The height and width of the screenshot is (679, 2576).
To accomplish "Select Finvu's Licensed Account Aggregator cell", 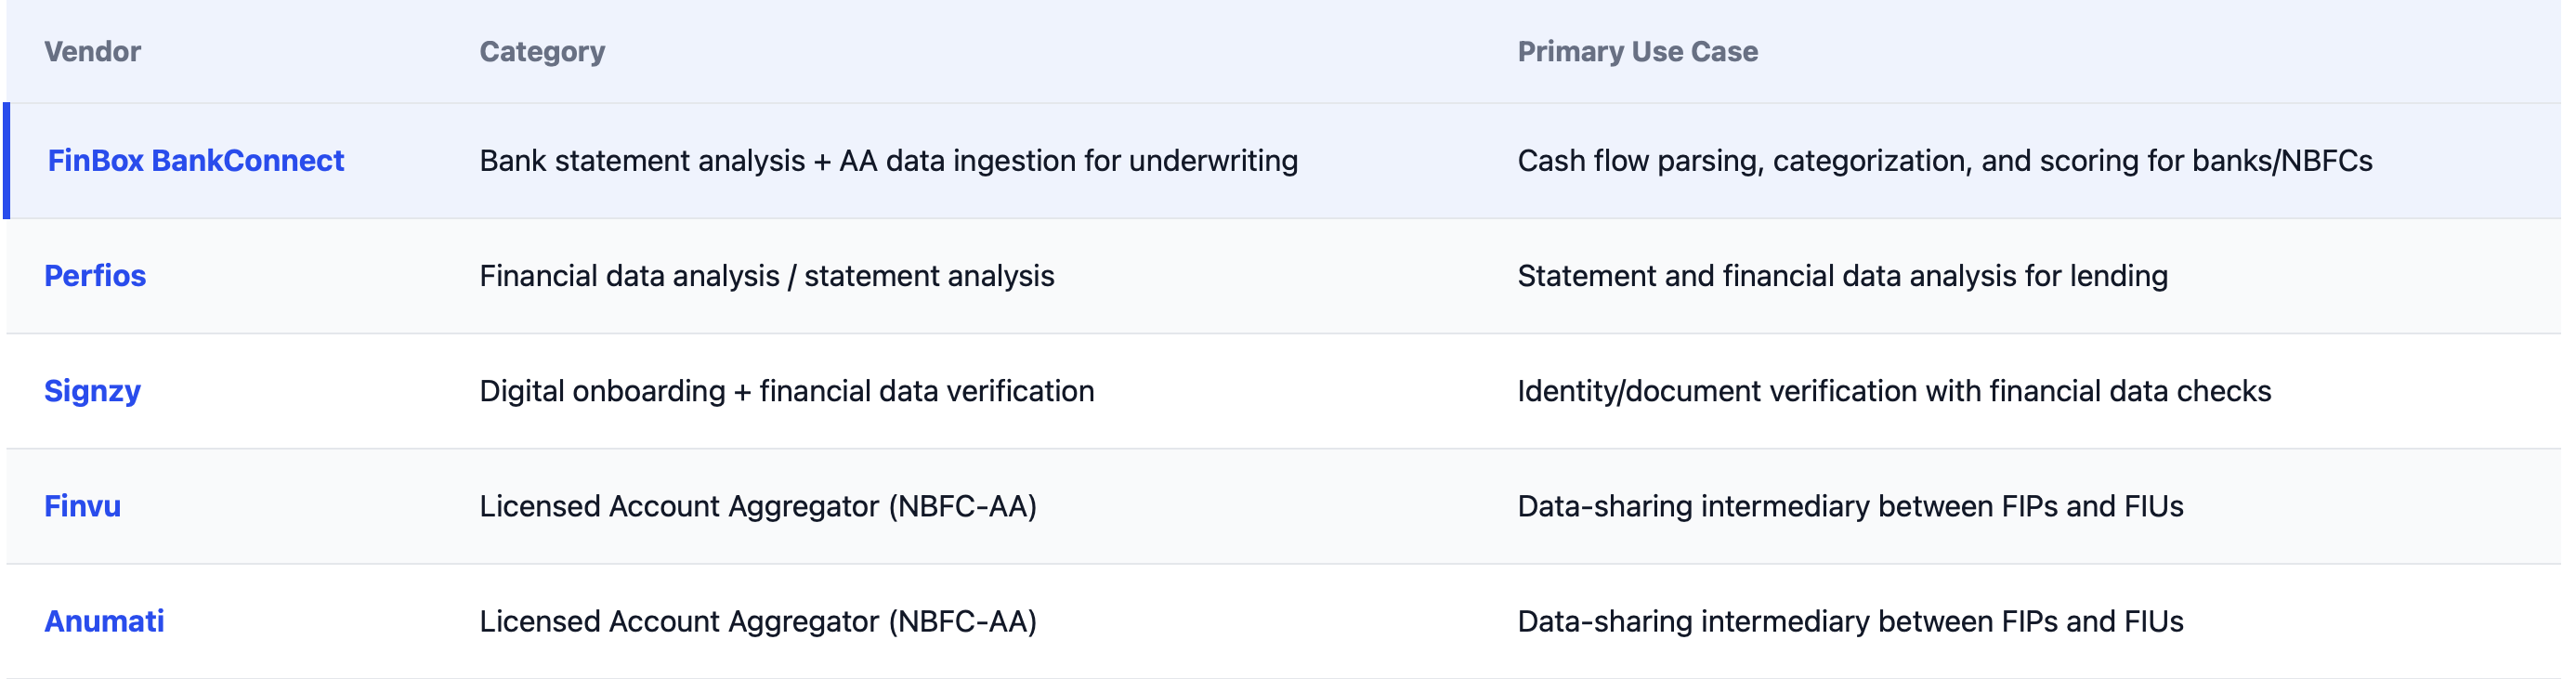I will [x=757, y=506].
